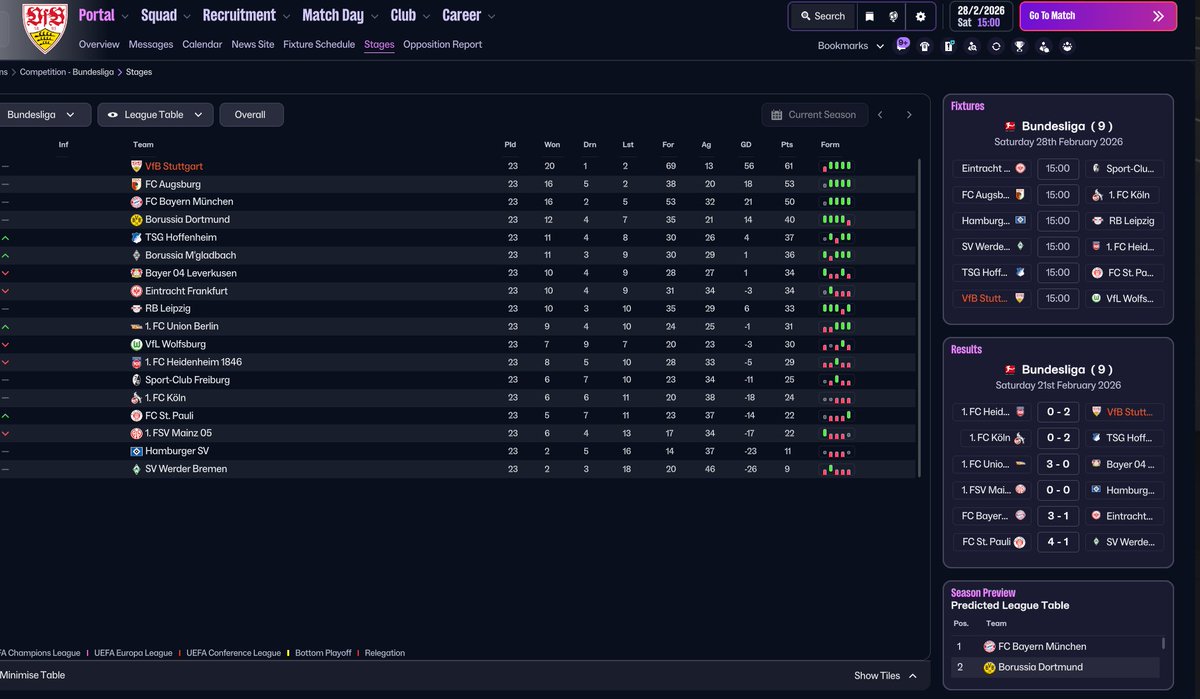The height and width of the screenshot is (699, 1200).
Task: Switch to the News Site tab
Action: [252, 45]
